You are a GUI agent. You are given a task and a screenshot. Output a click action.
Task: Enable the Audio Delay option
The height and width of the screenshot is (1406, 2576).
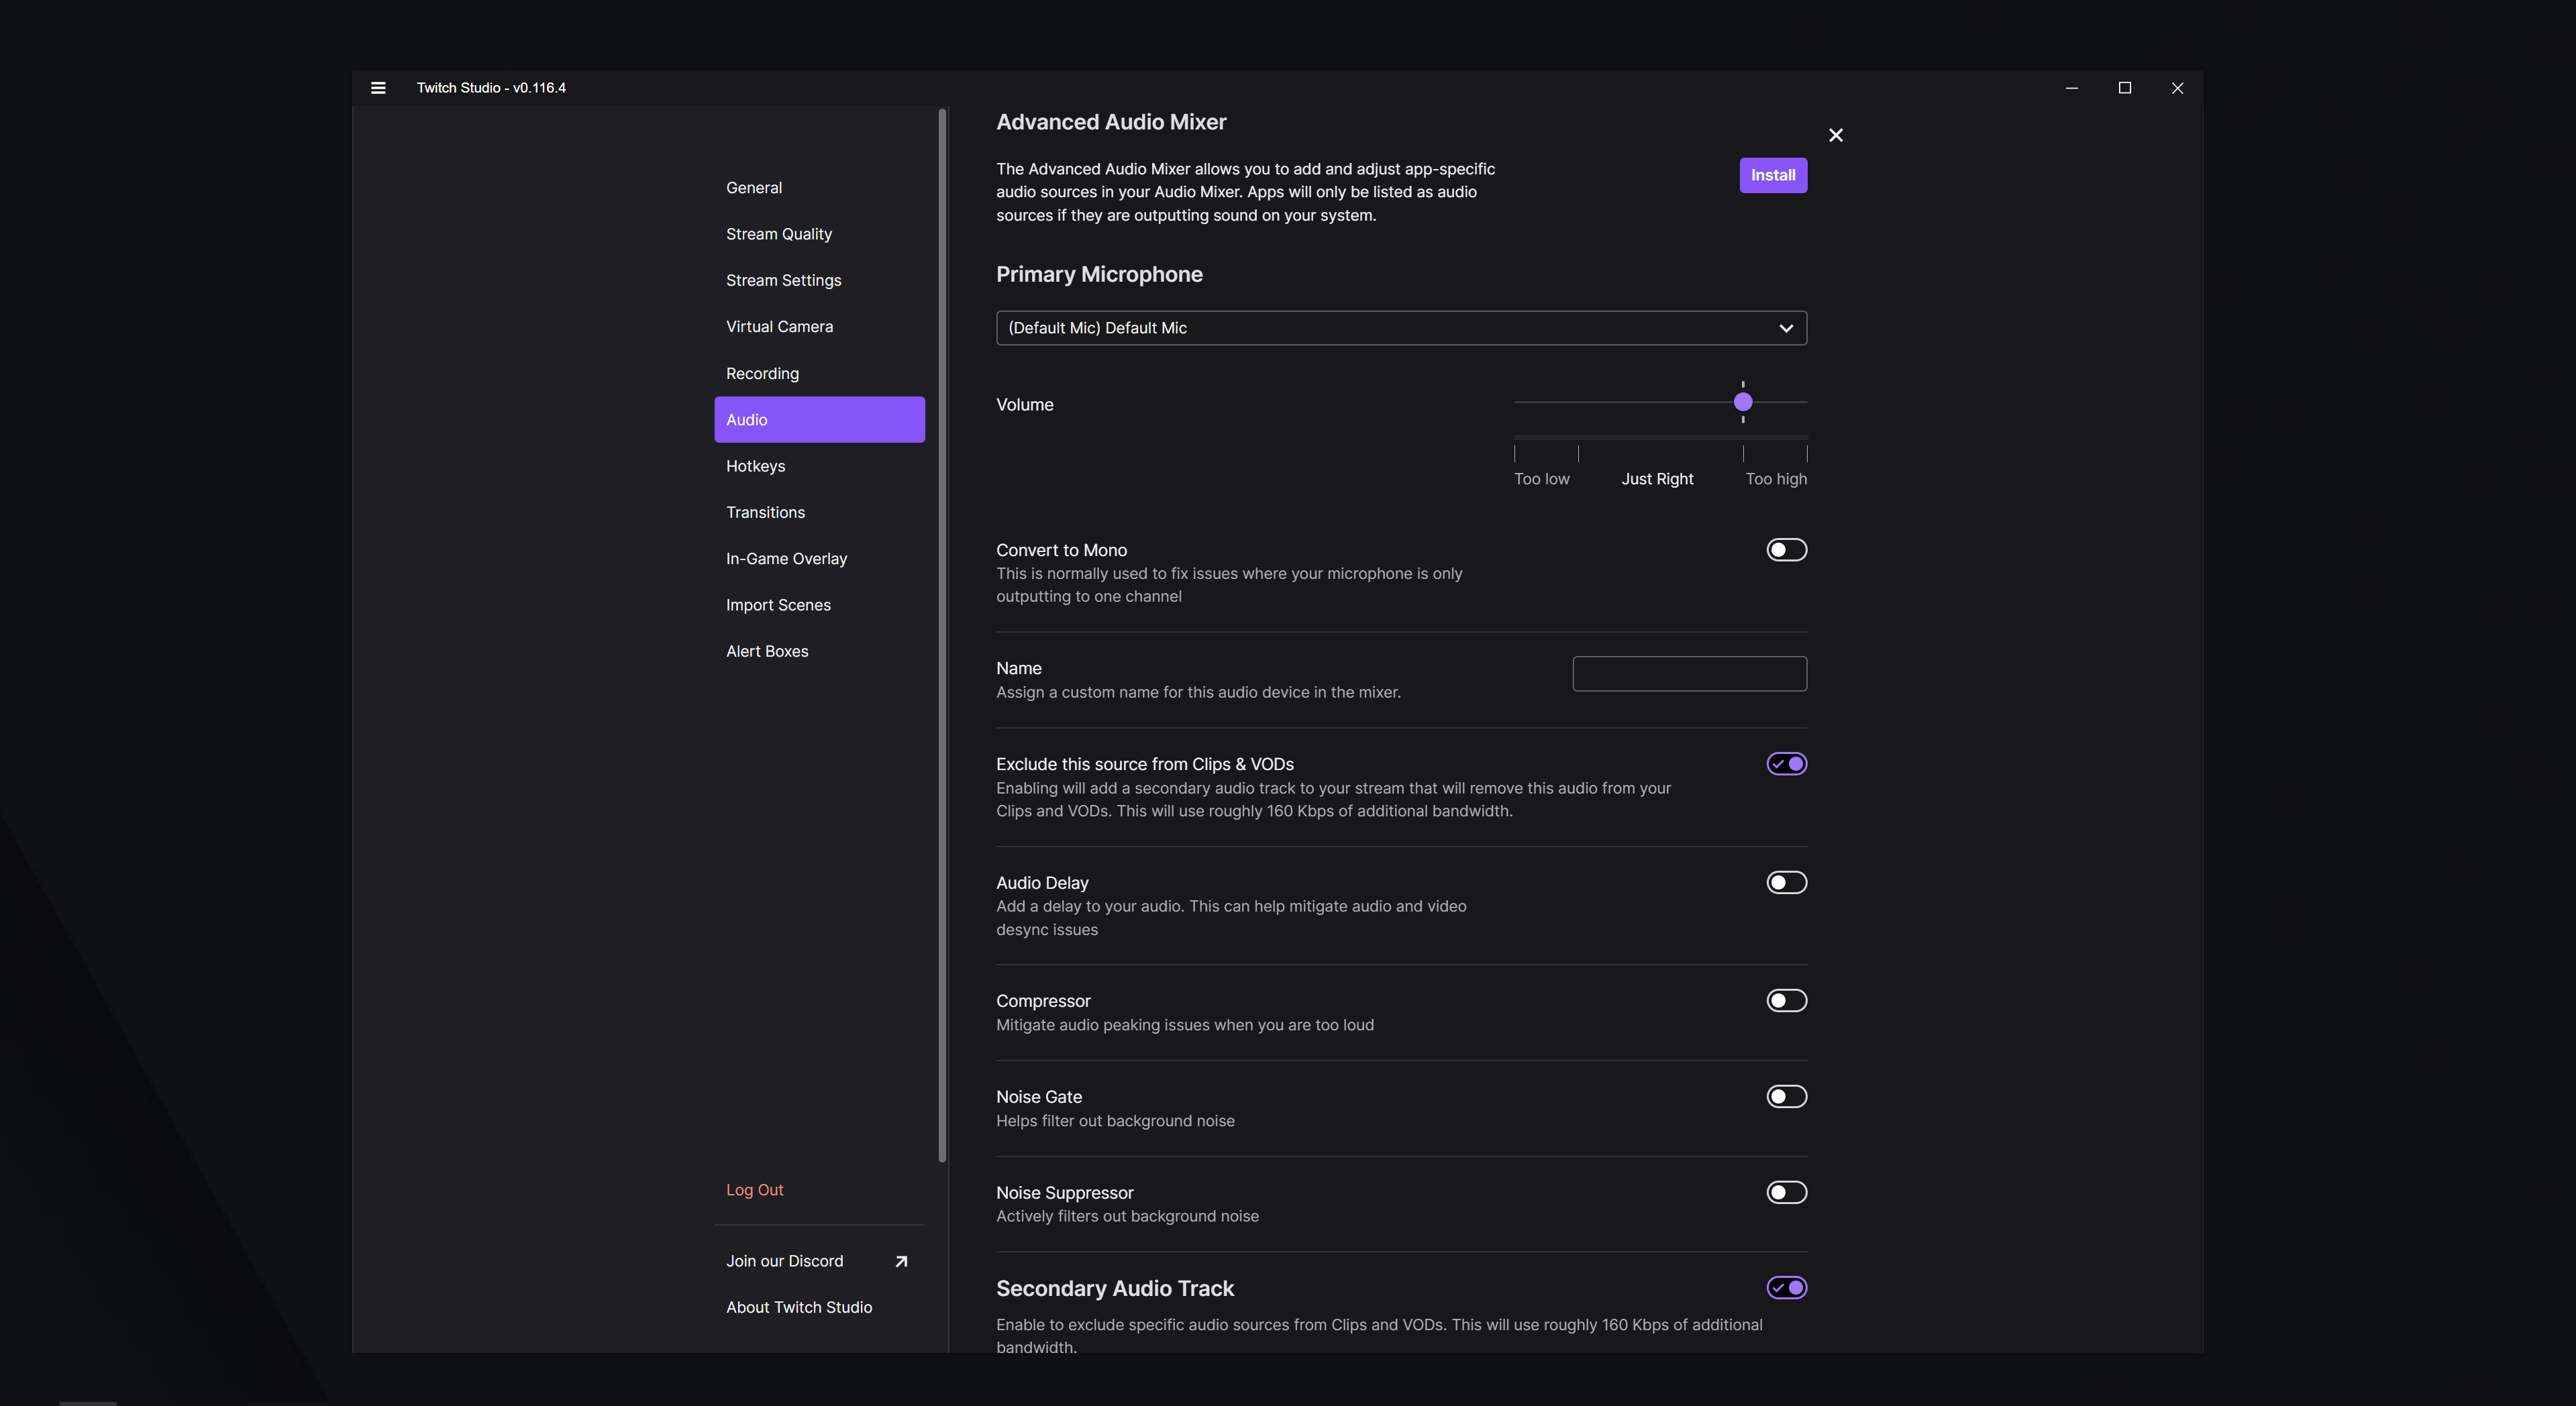1786,882
